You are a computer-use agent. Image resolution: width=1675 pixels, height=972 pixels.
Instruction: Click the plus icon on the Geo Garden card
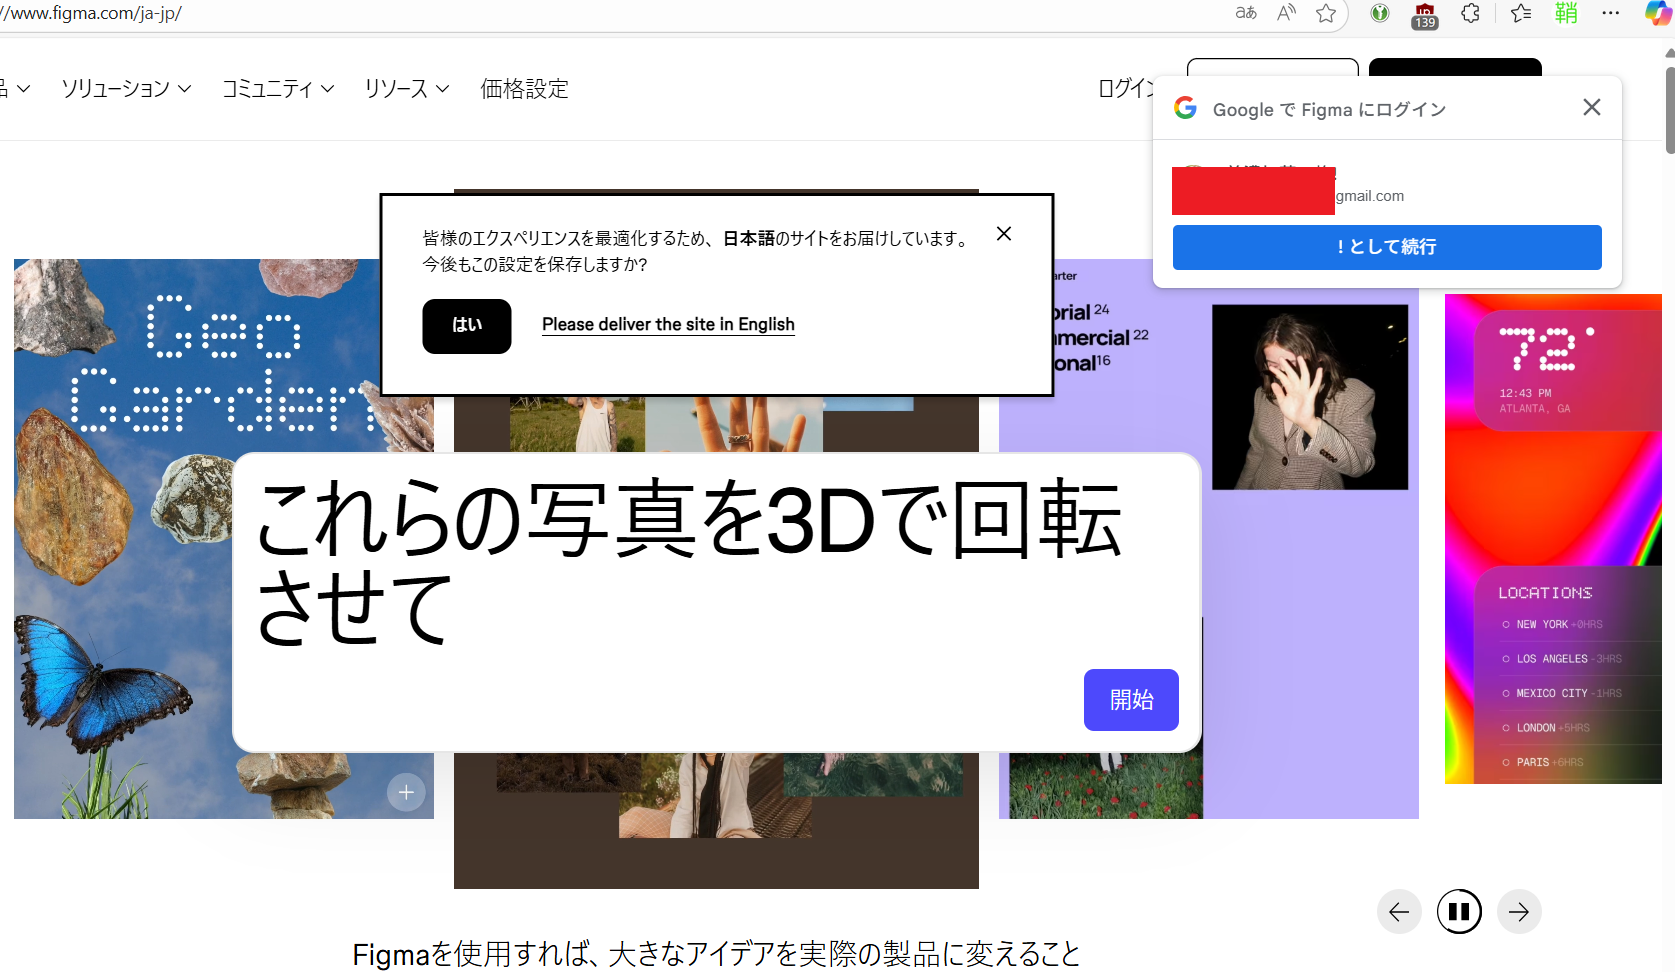click(406, 792)
